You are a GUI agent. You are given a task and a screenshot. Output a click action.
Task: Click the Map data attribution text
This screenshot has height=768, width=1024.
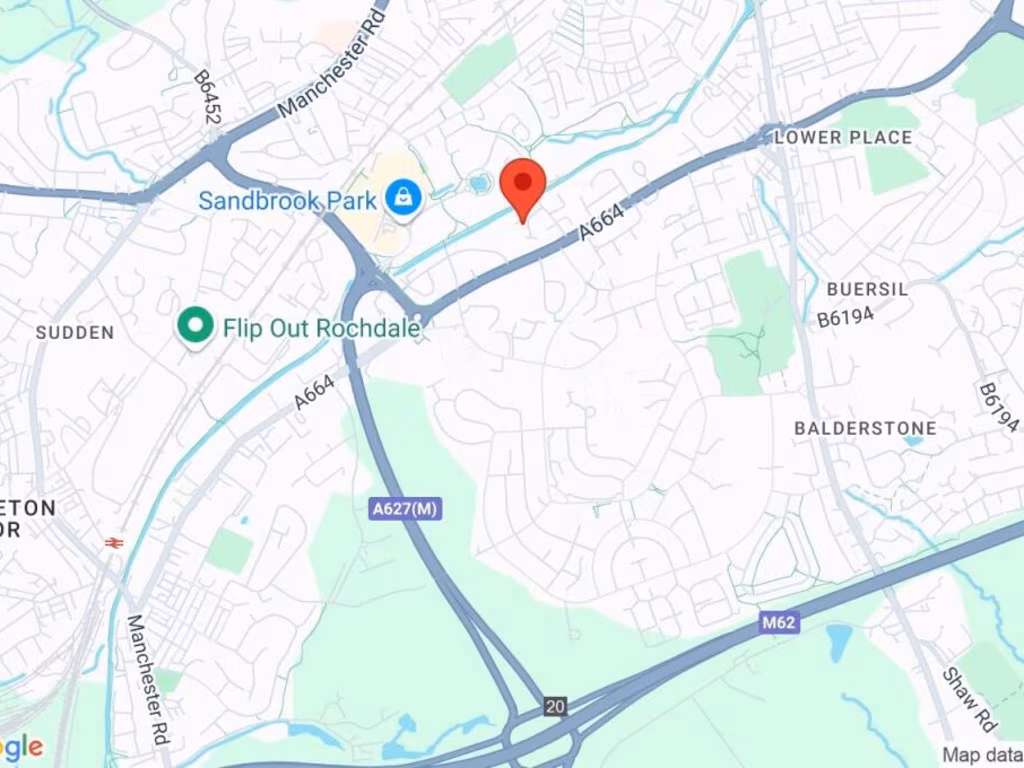tap(984, 754)
